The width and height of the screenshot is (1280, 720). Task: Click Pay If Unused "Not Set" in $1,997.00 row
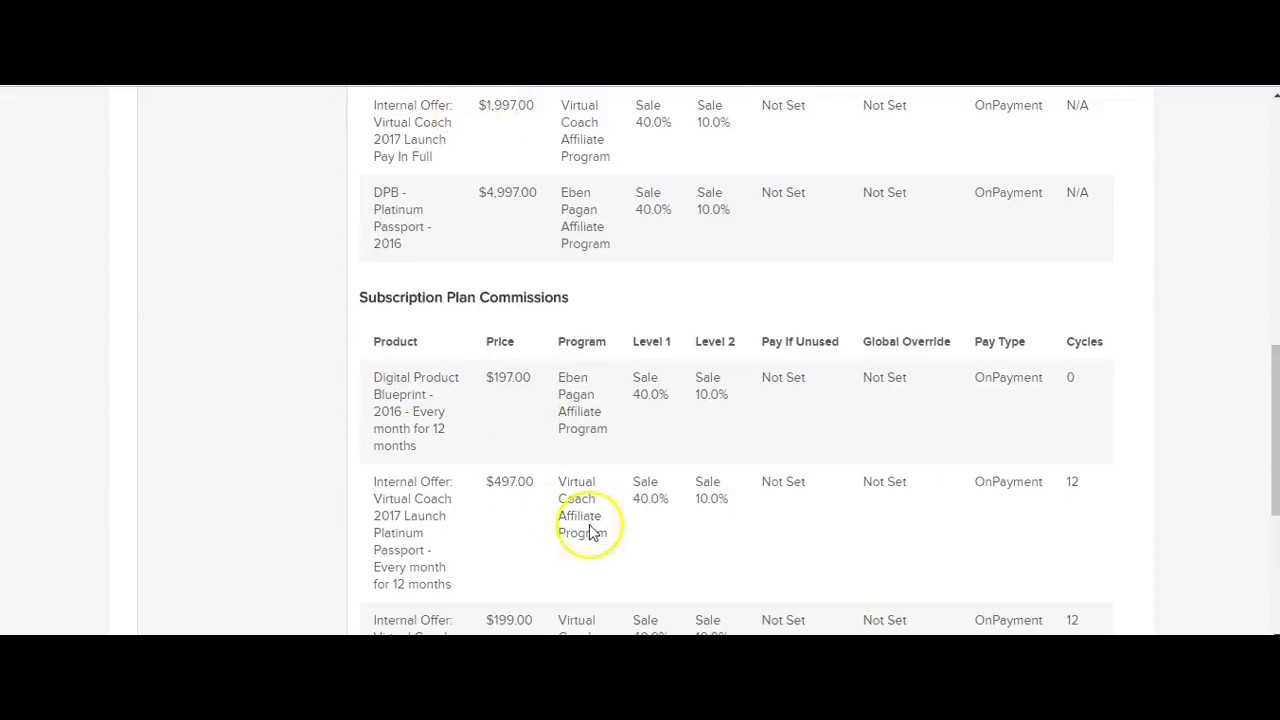[x=783, y=105]
